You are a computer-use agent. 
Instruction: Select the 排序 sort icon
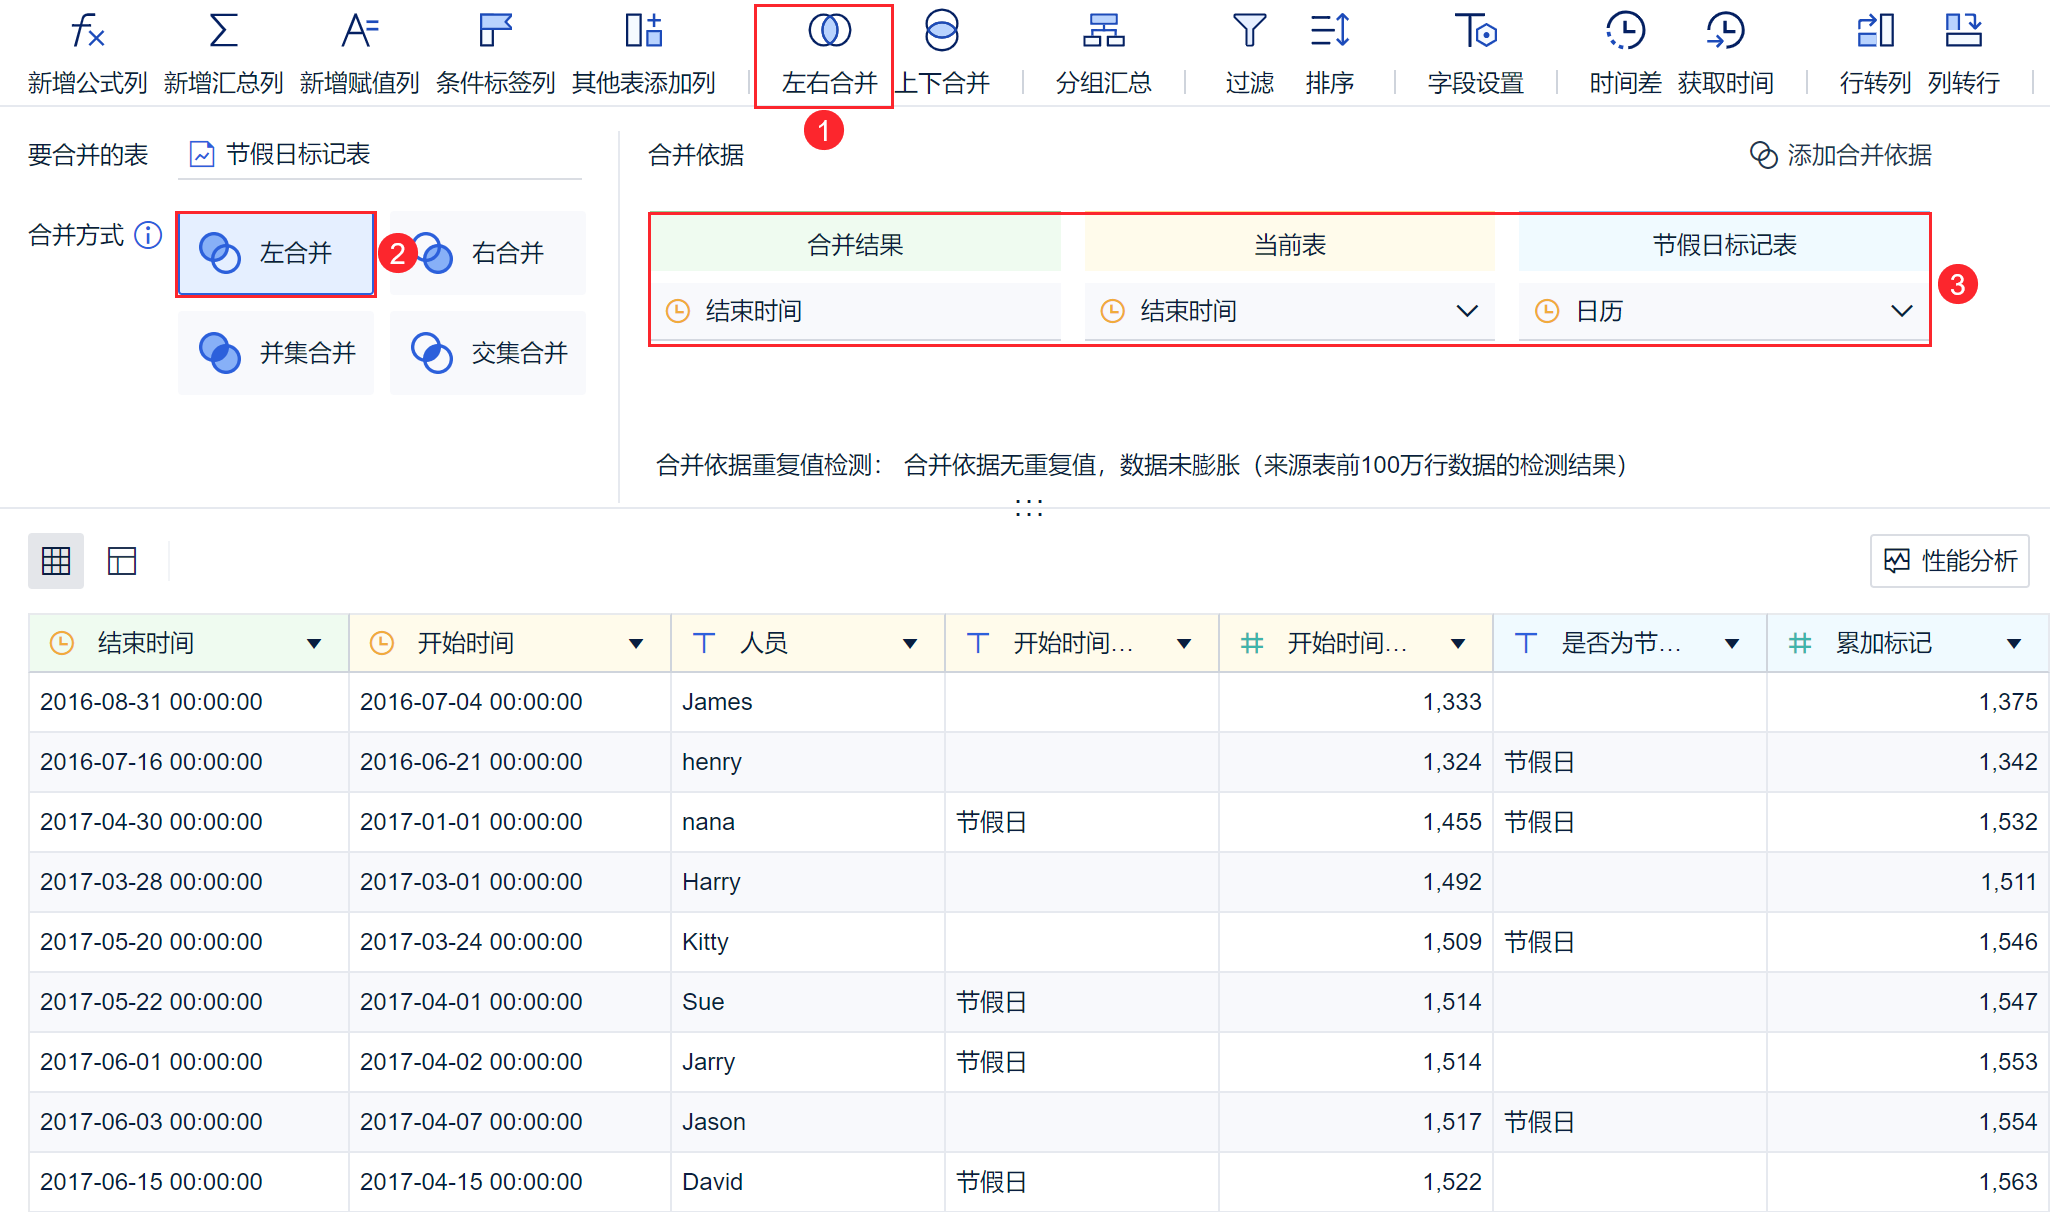1329,32
